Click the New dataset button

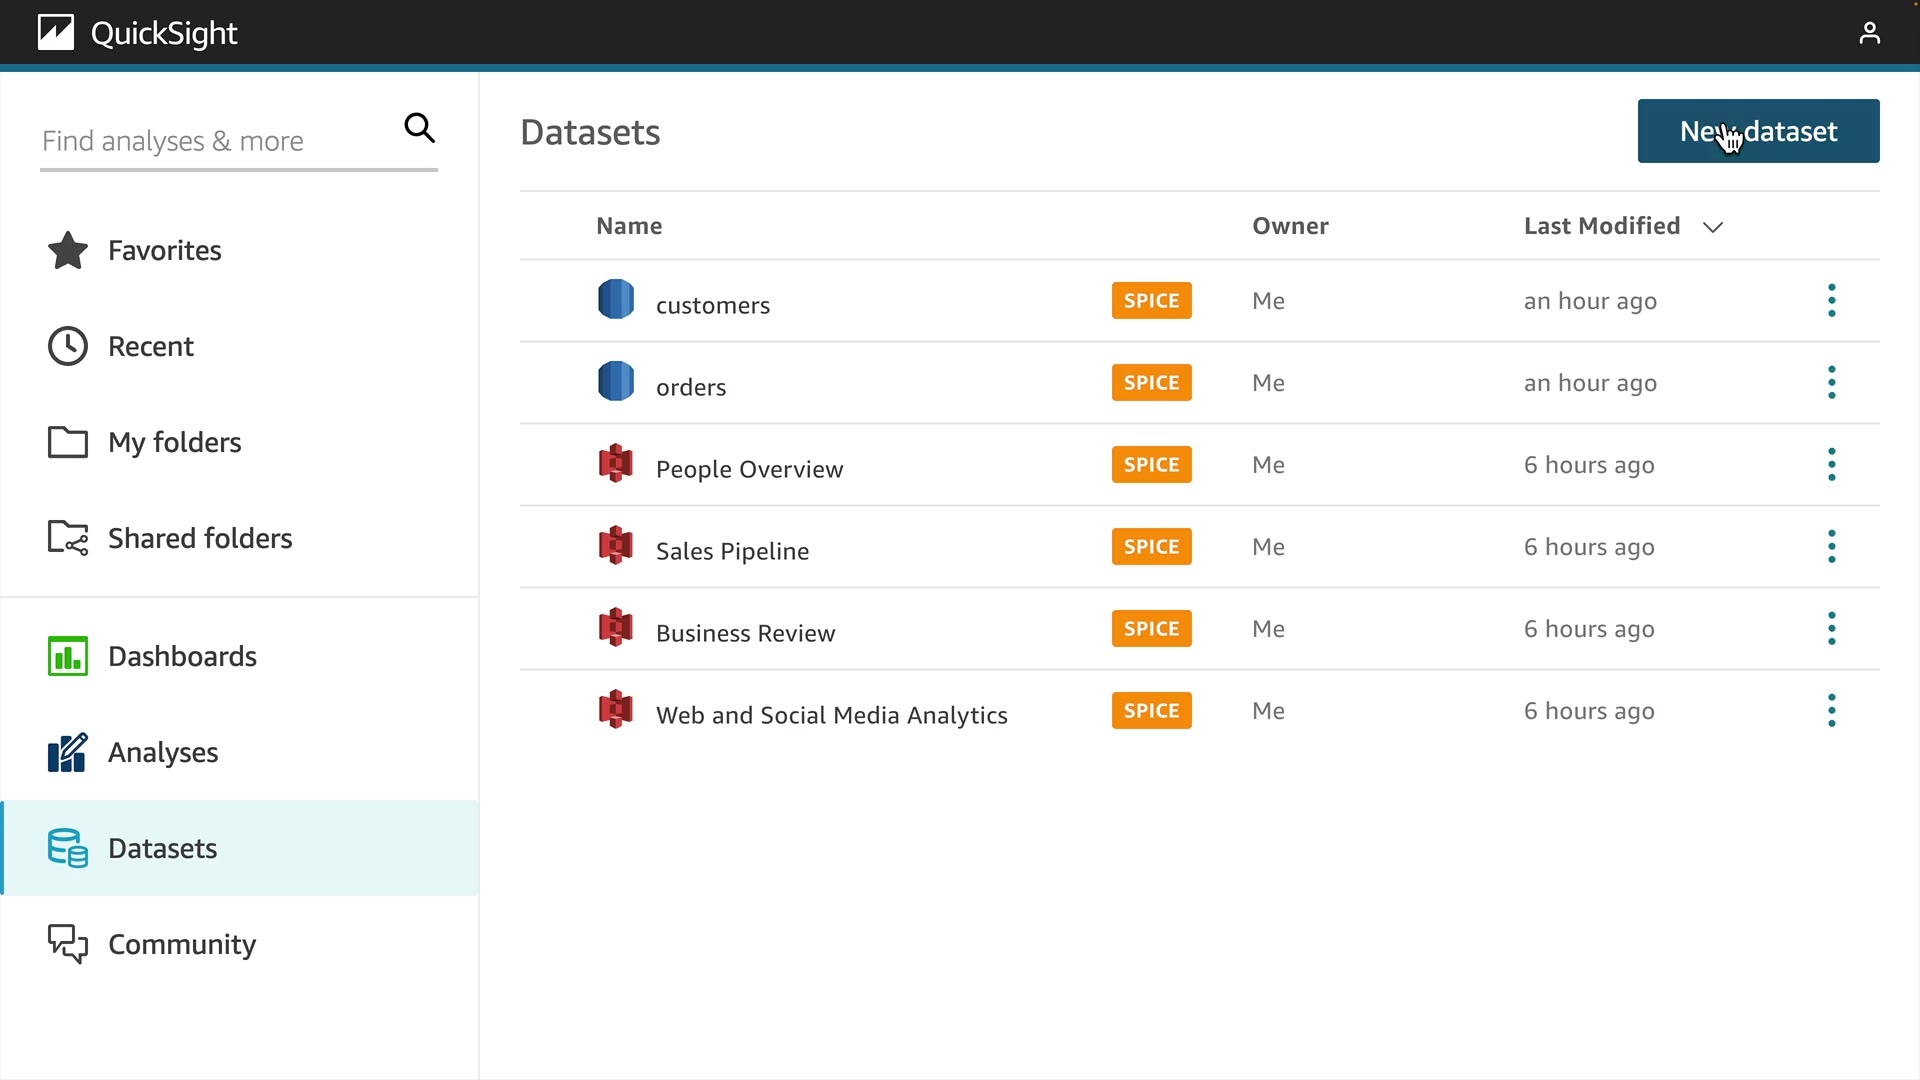1758,131
